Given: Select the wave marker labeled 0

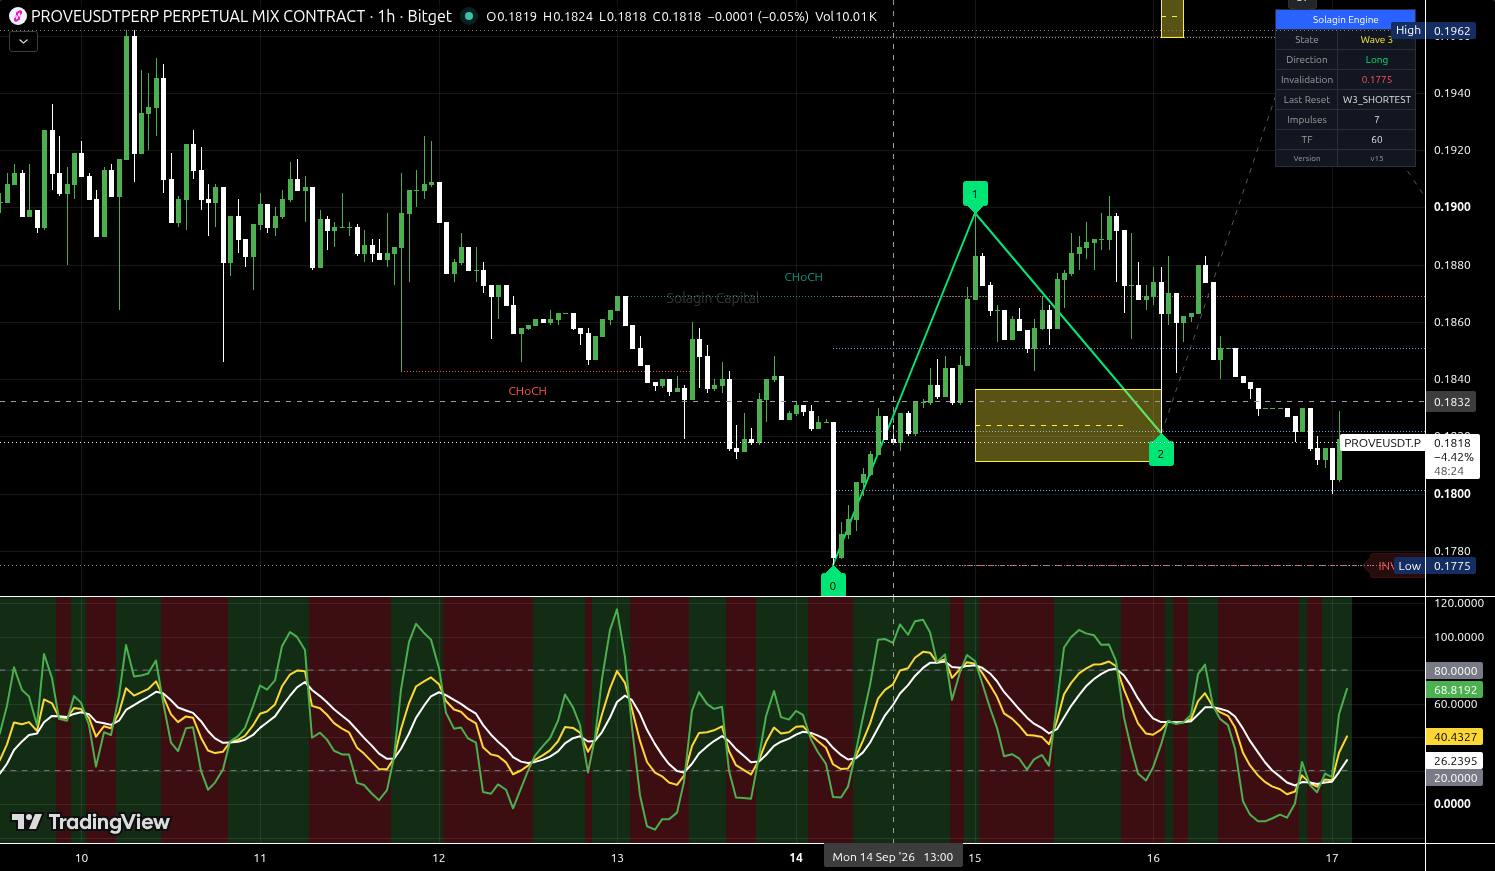Looking at the screenshot, I should pos(833,584).
